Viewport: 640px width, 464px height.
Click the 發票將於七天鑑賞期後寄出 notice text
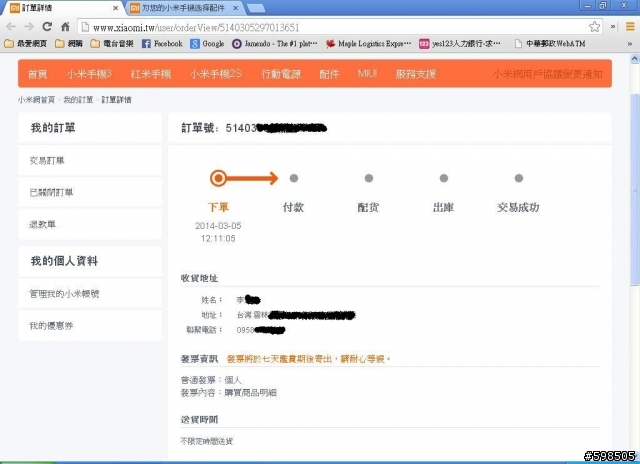309,359
